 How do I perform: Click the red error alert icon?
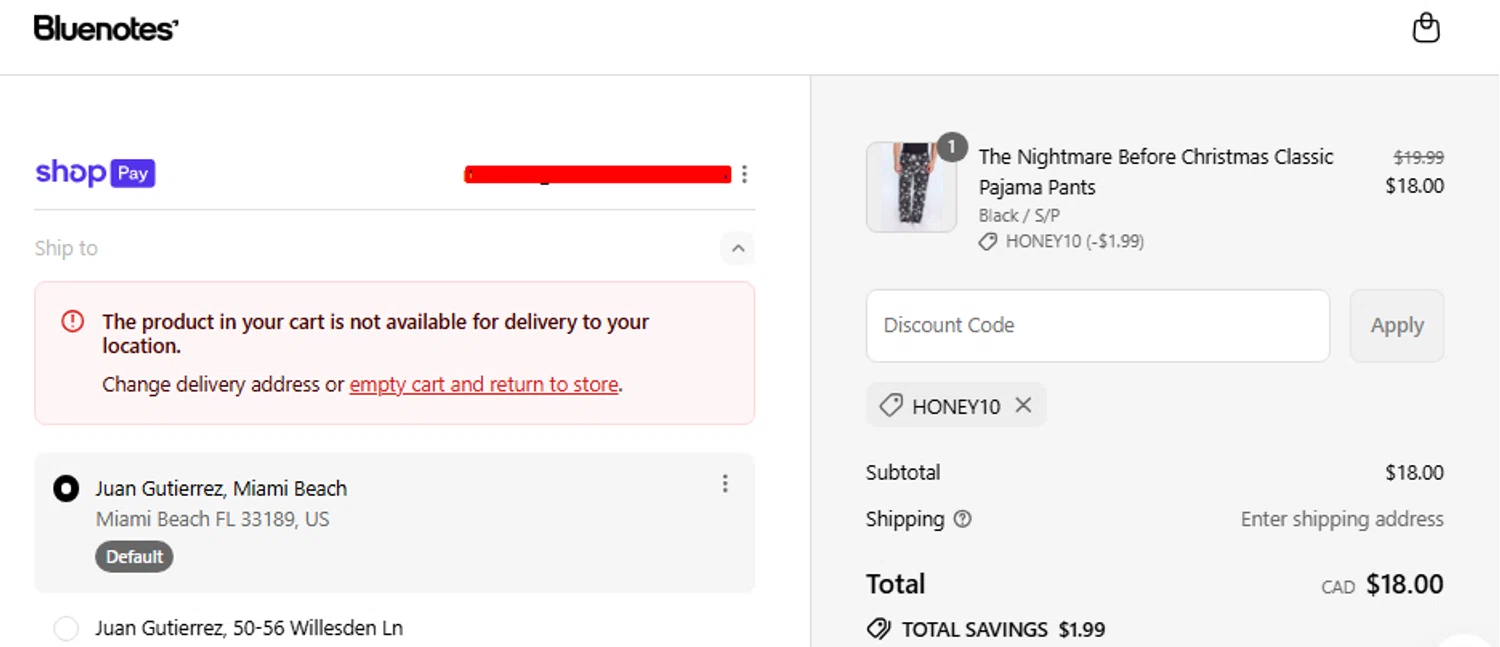tap(73, 322)
